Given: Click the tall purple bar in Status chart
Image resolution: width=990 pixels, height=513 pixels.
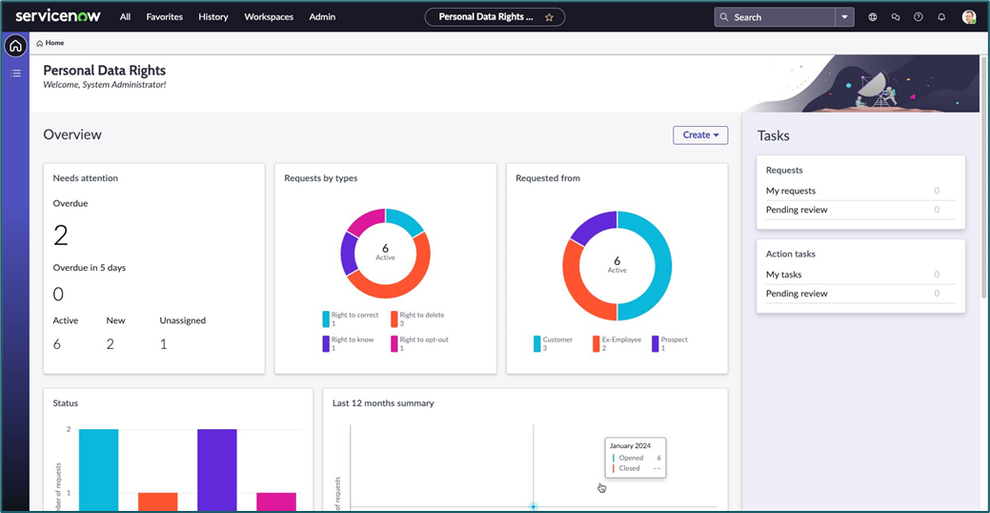Looking at the screenshot, I should [x=217, y=469].
